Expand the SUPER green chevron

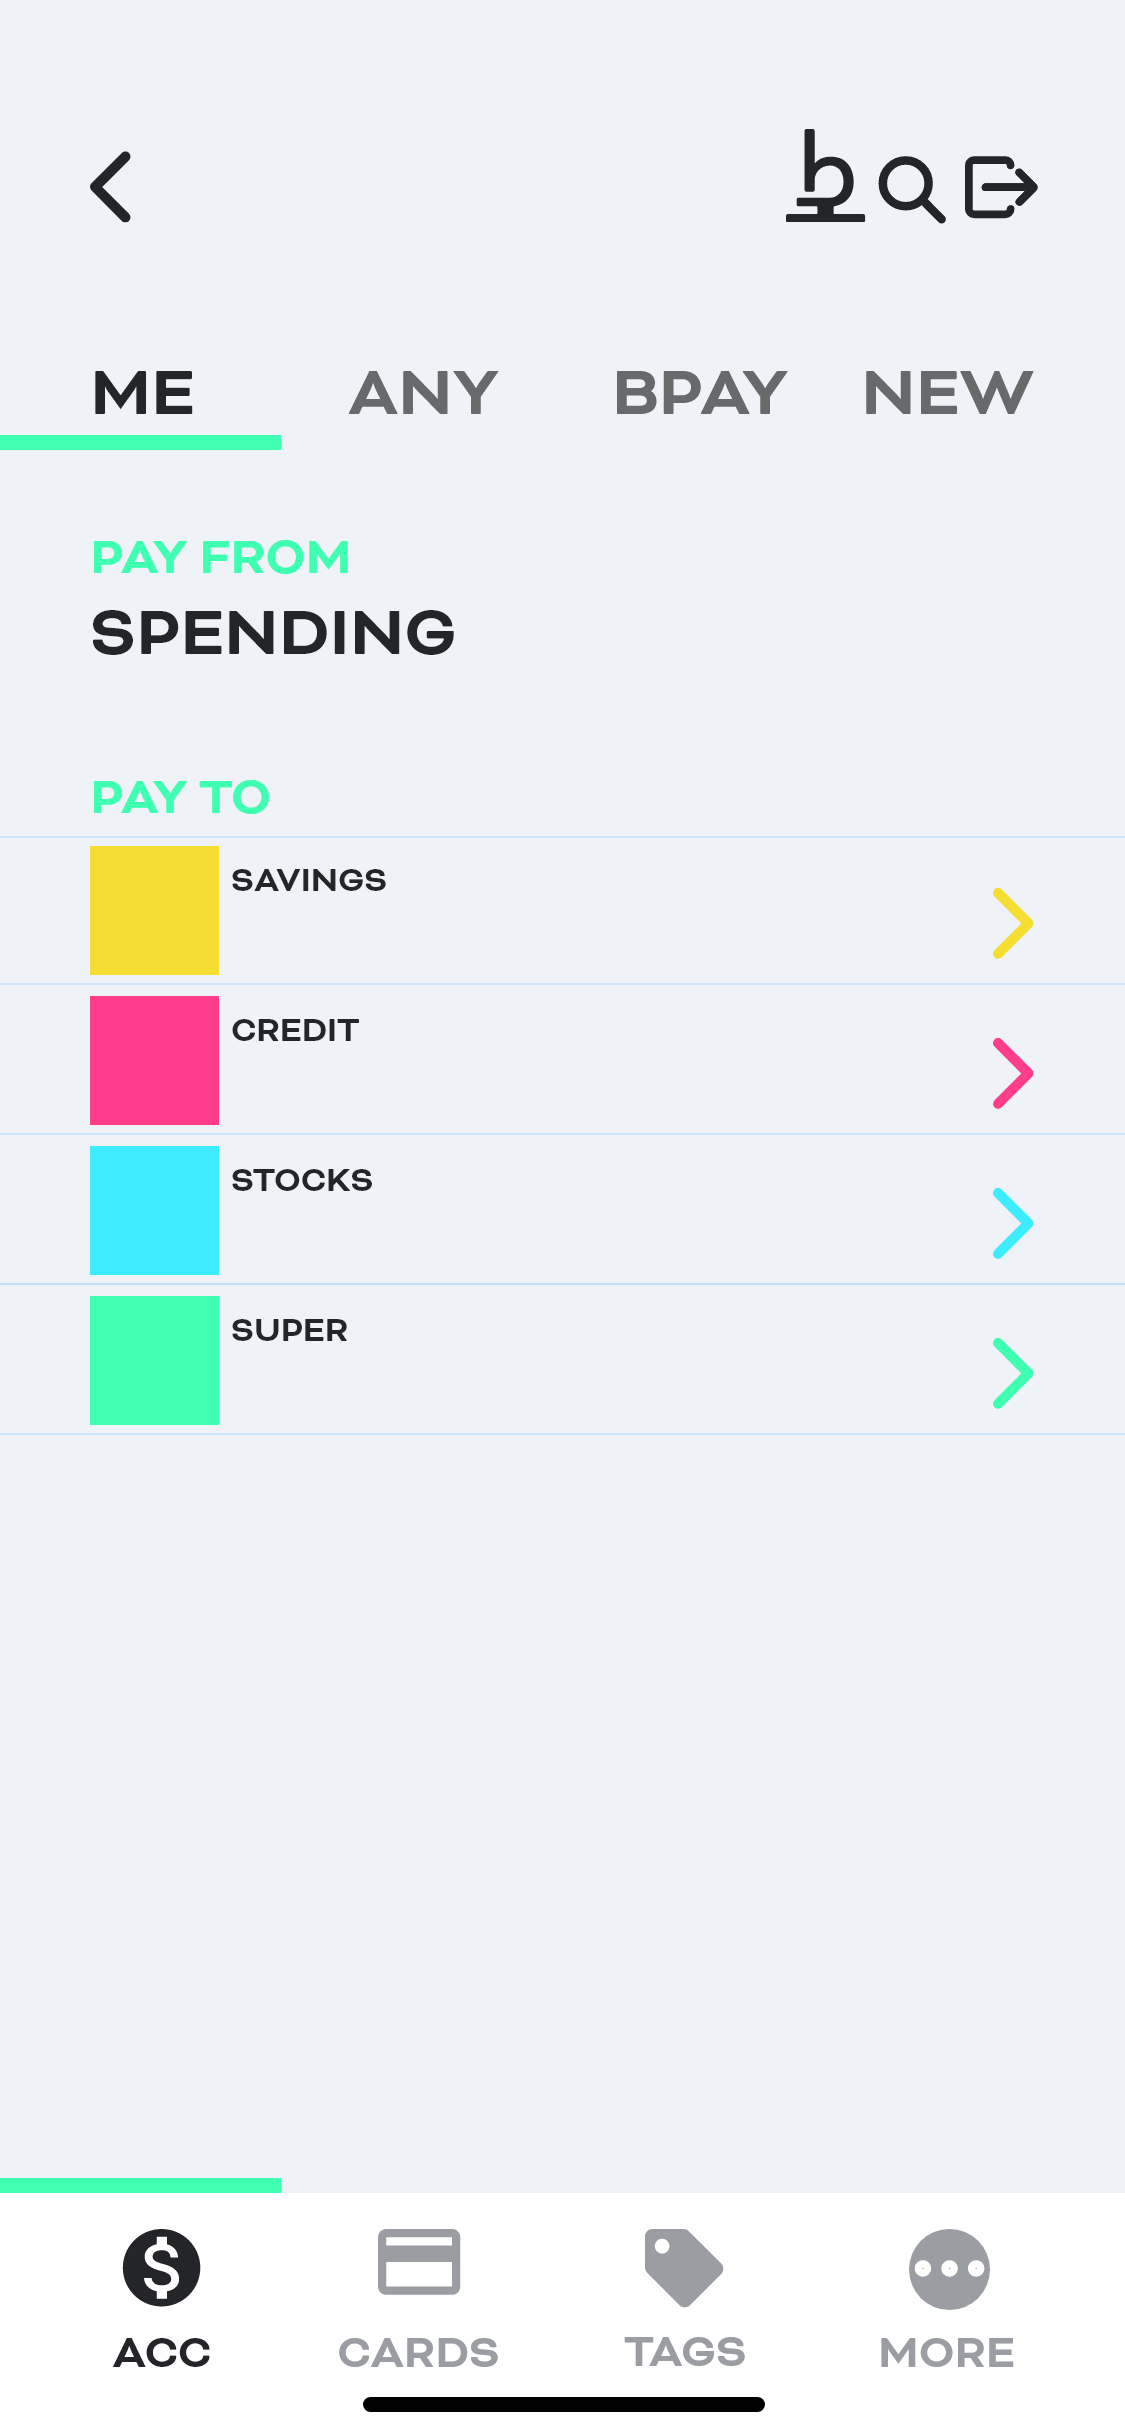[1013, 1373]
